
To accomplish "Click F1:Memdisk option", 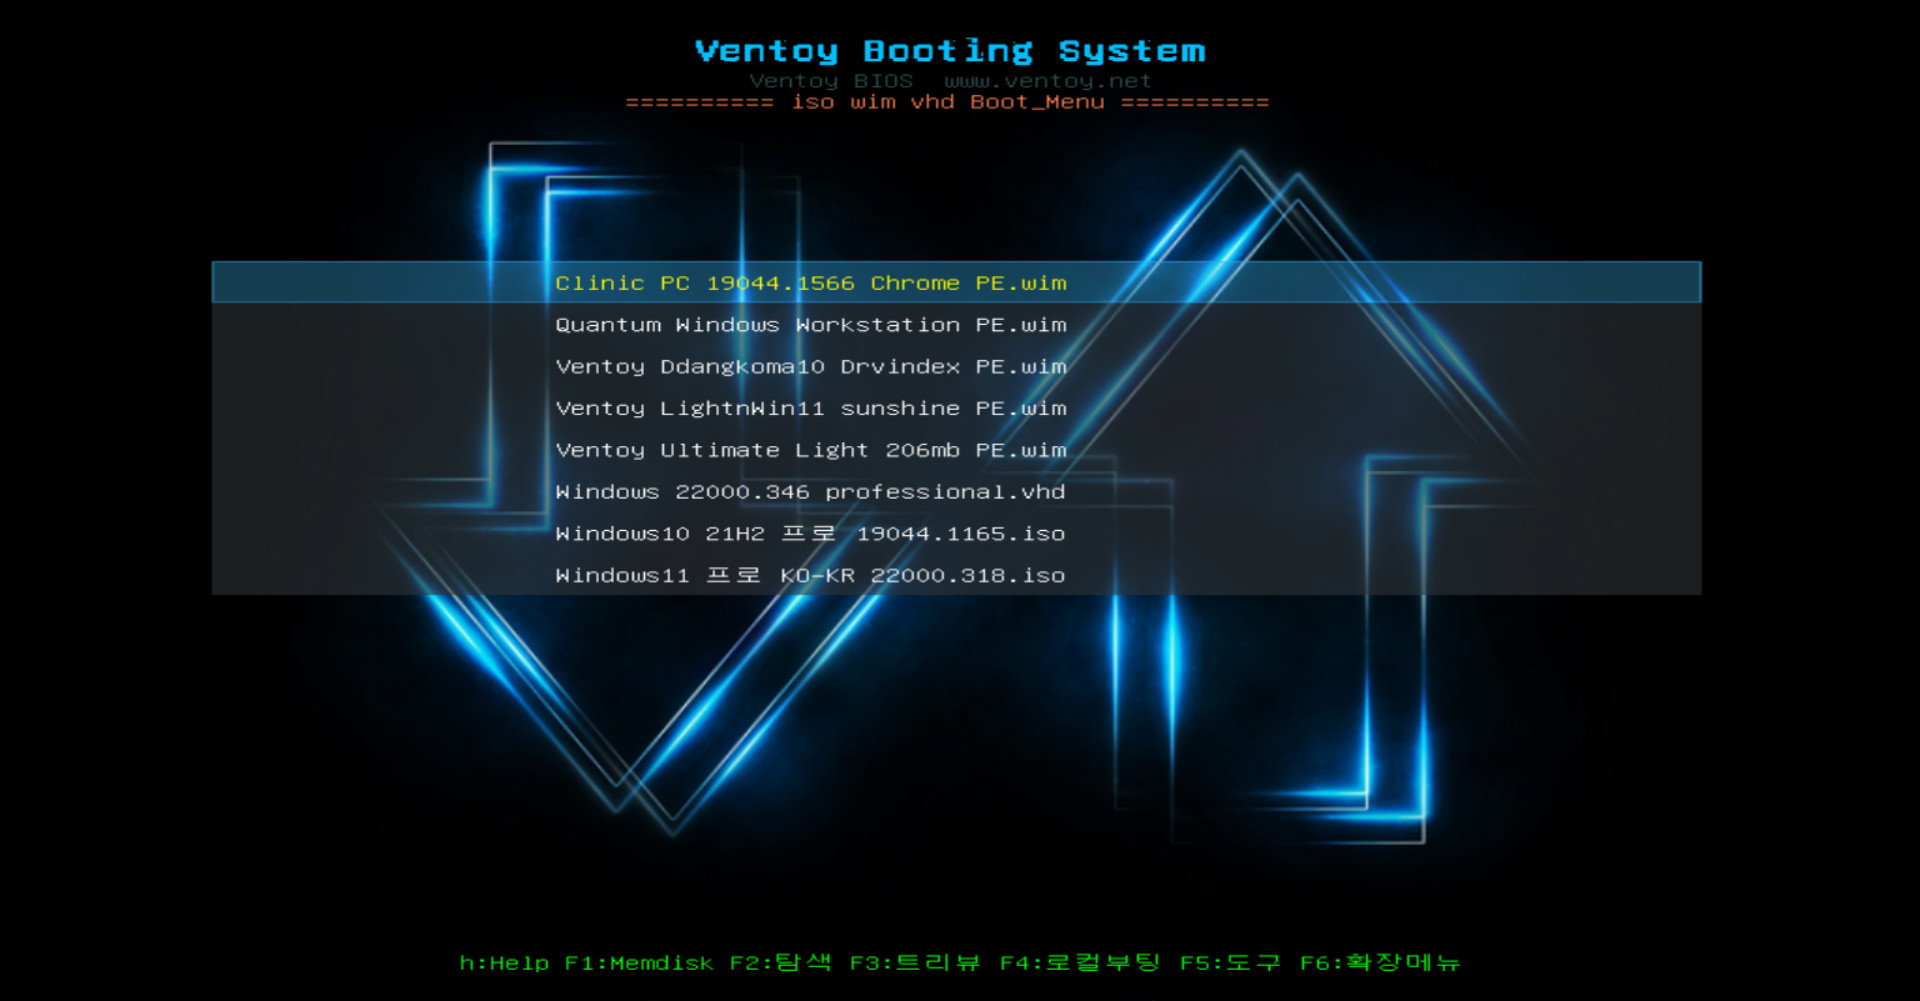I will coord(639,963).
